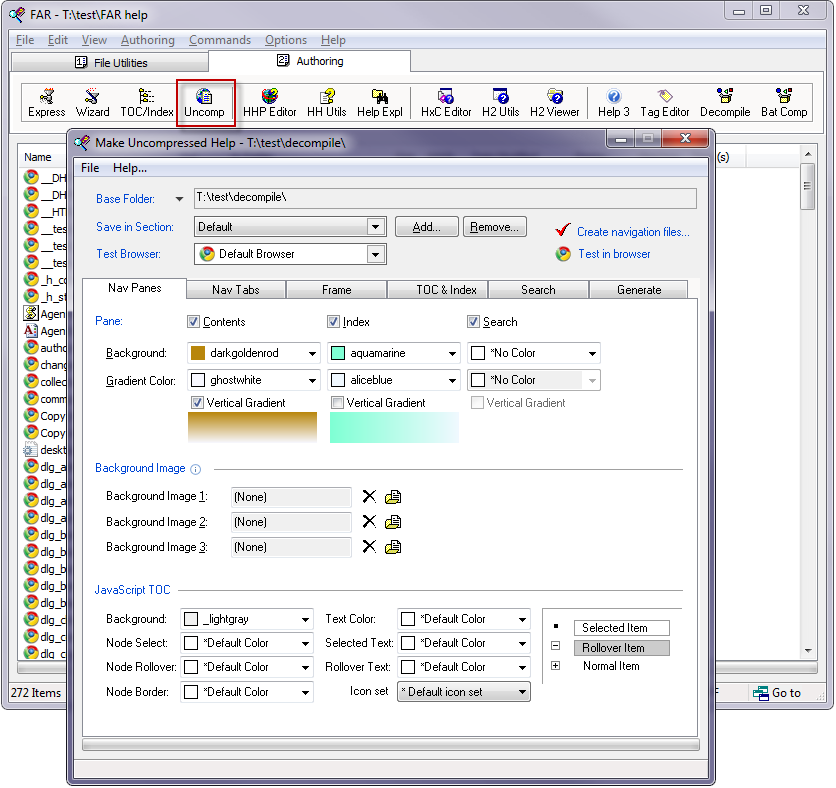836x788 pixels.
Task: Open the Icon set dropdown
Action: pos(521,692)
